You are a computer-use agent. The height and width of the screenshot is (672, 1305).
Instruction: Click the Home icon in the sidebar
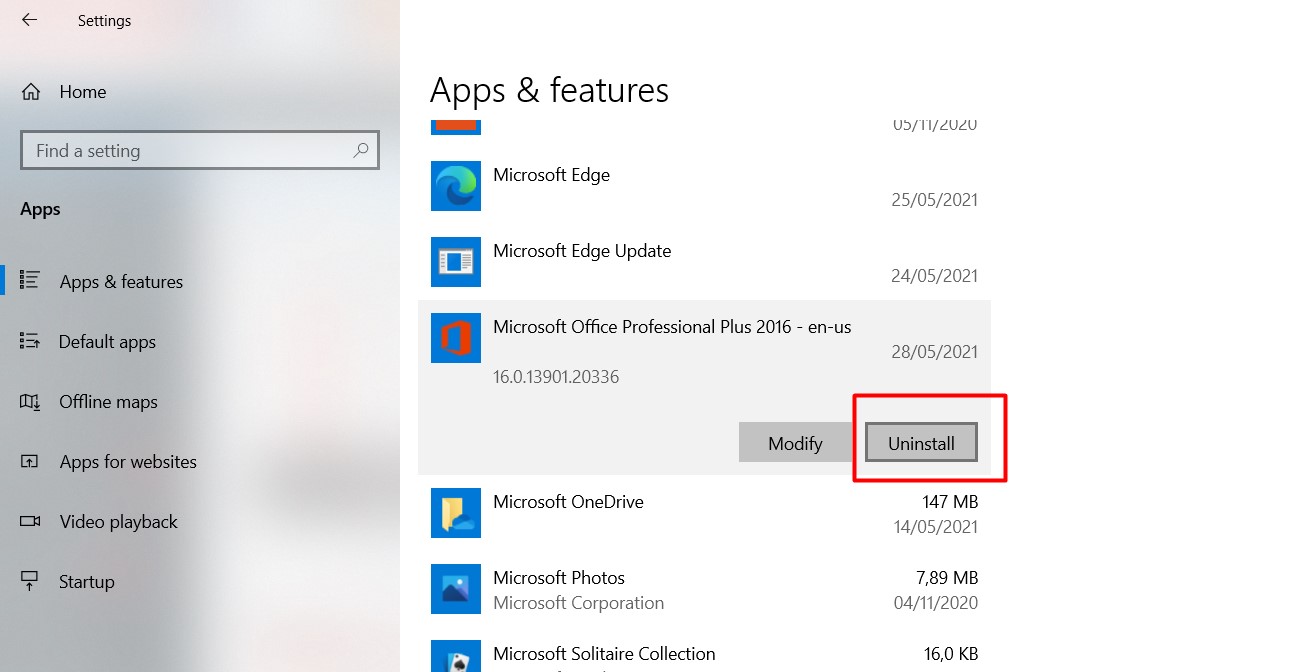pos(31,91)
